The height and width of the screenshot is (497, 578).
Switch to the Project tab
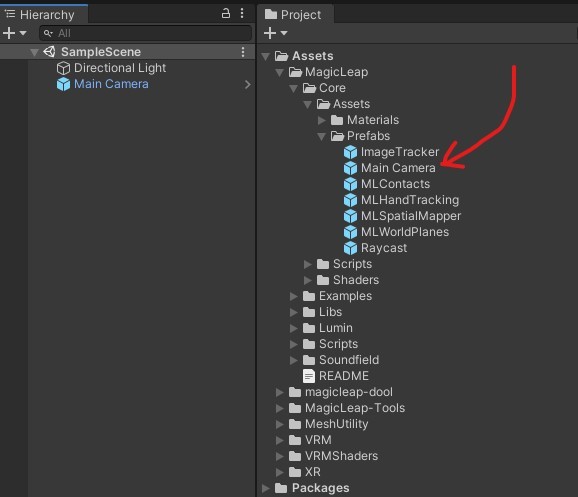(293, 15)
